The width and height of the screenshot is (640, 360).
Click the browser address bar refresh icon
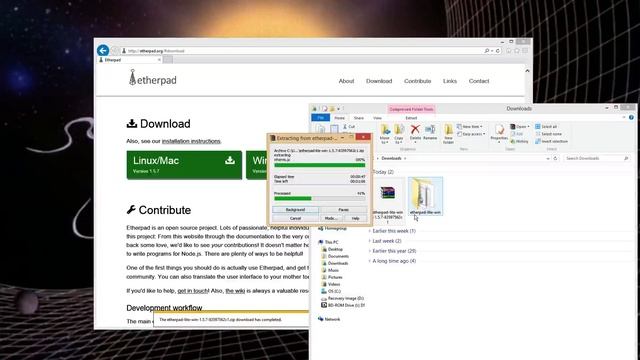[x=498, y=51]
